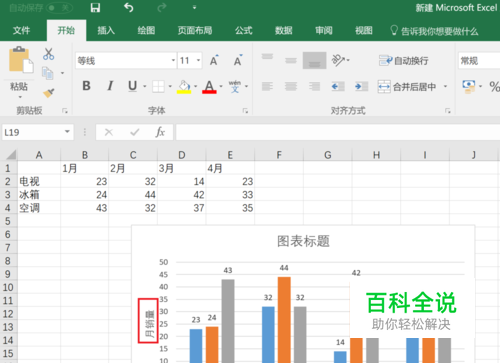Open the 剪贴板 dialog launcher
Viewport: 500px width, 363px height.
(65, 111)
